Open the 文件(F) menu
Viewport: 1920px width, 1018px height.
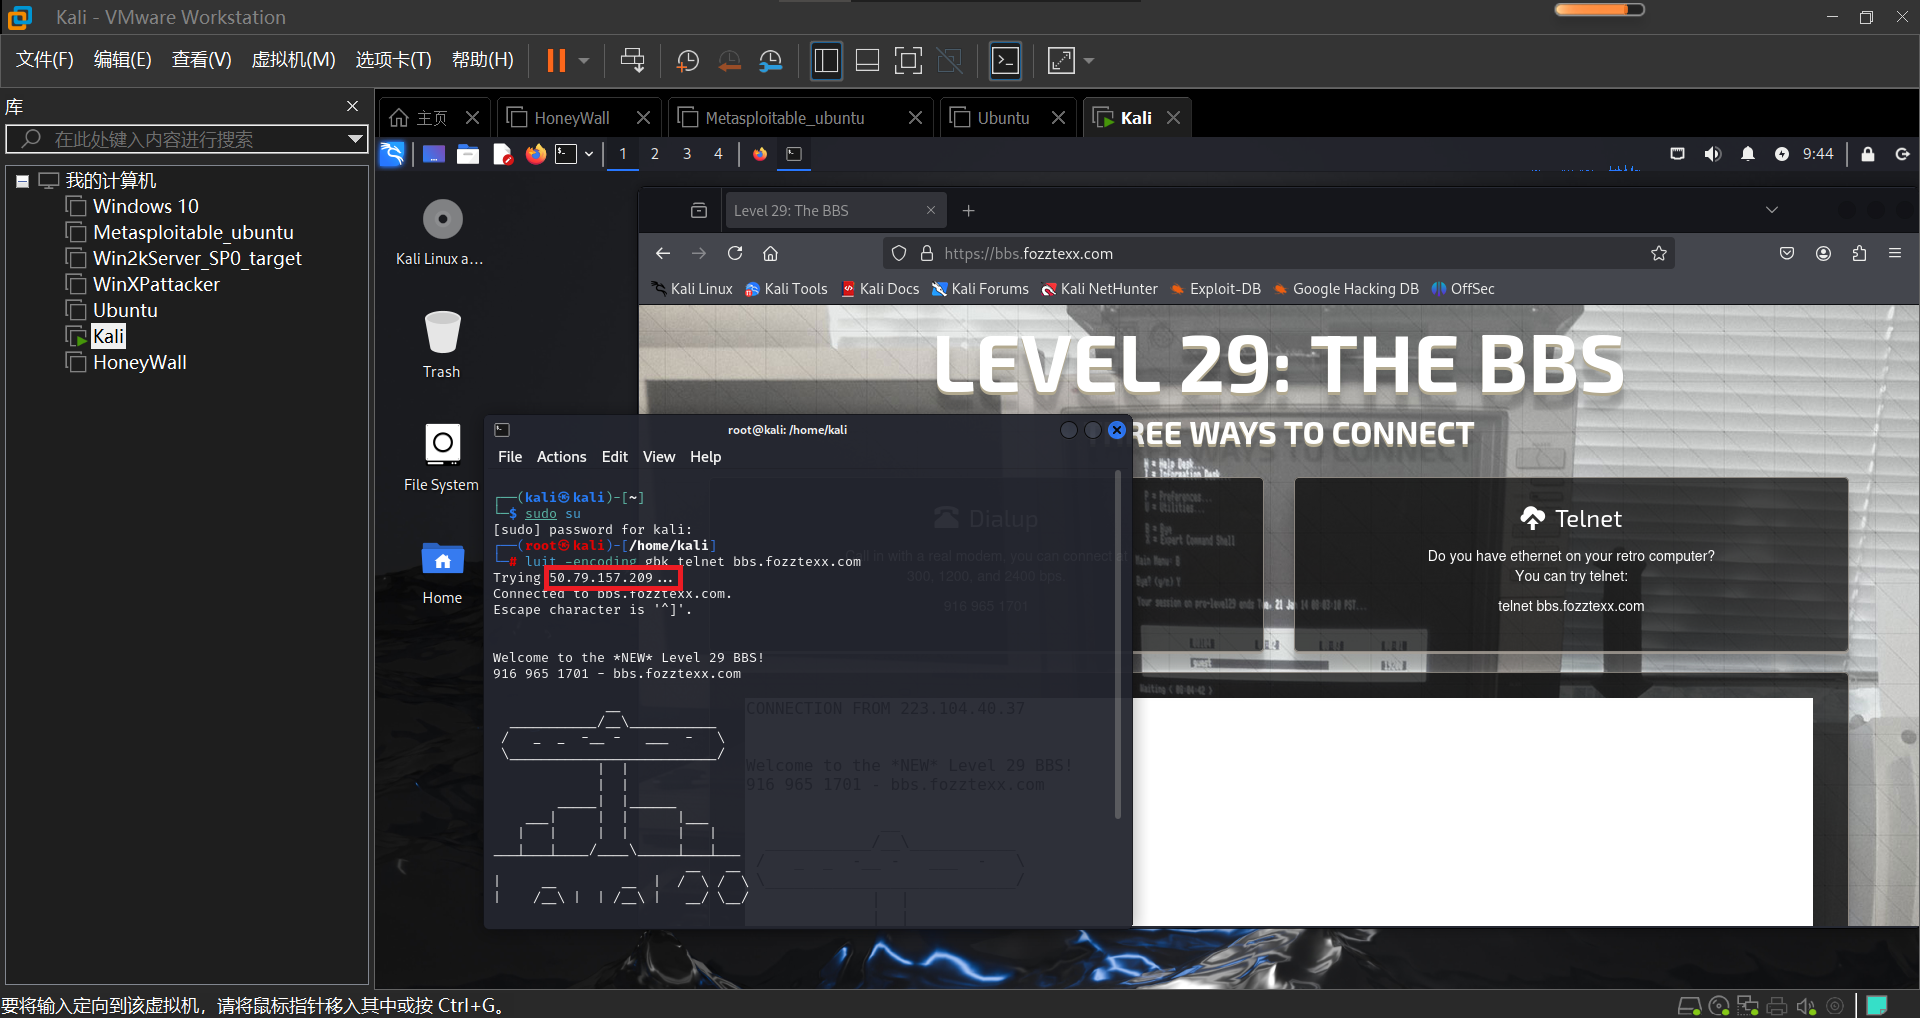tap(44, 60)
